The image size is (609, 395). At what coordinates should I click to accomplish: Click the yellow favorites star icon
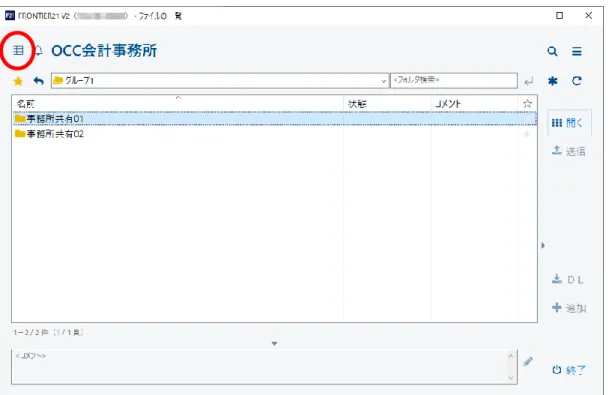(18, 81)
